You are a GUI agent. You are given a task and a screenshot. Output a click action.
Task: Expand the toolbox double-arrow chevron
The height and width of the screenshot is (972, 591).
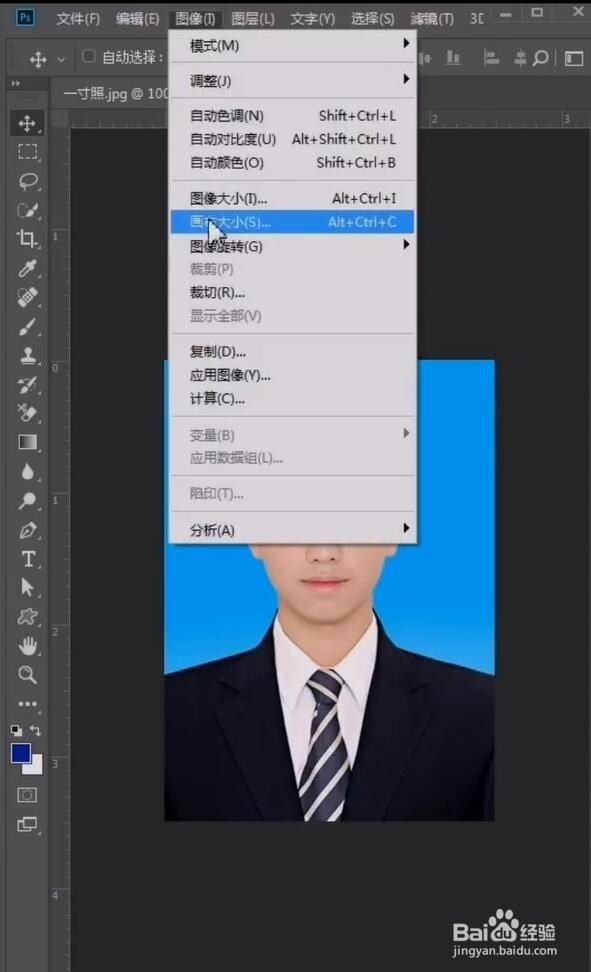(16, 83)
